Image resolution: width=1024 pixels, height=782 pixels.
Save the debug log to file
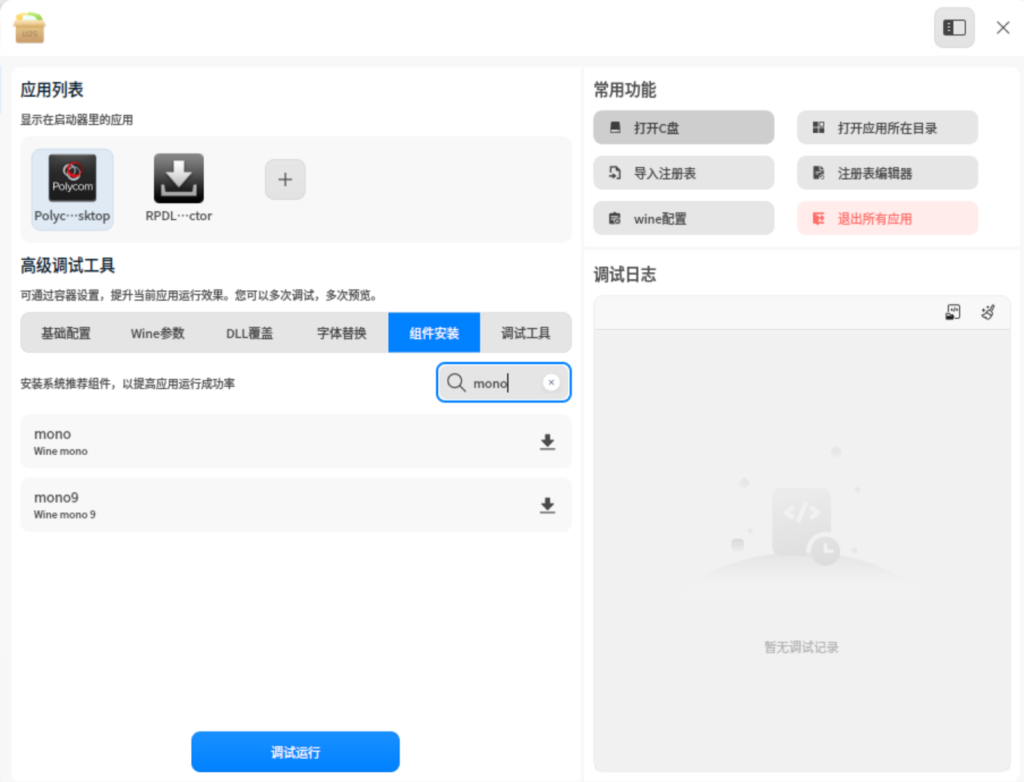953,313
